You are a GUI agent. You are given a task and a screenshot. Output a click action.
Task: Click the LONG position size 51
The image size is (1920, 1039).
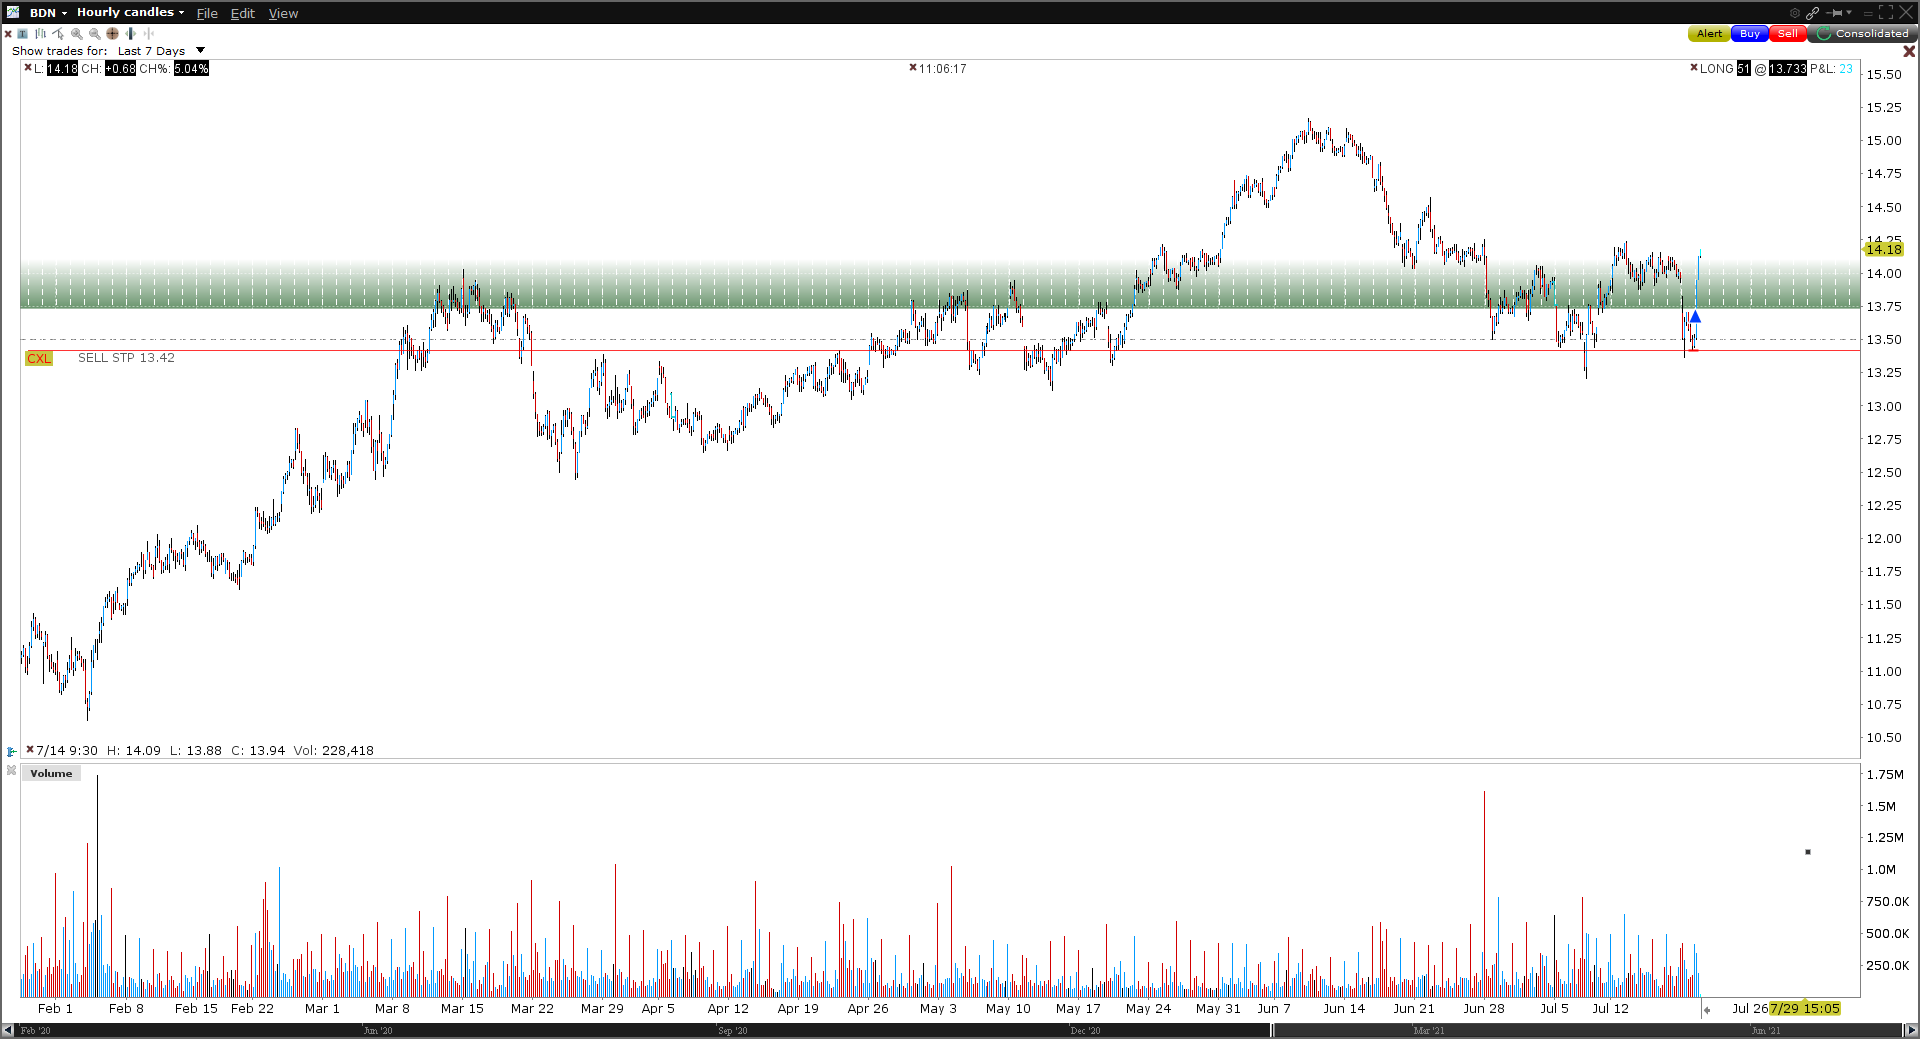coord(1743,69)
